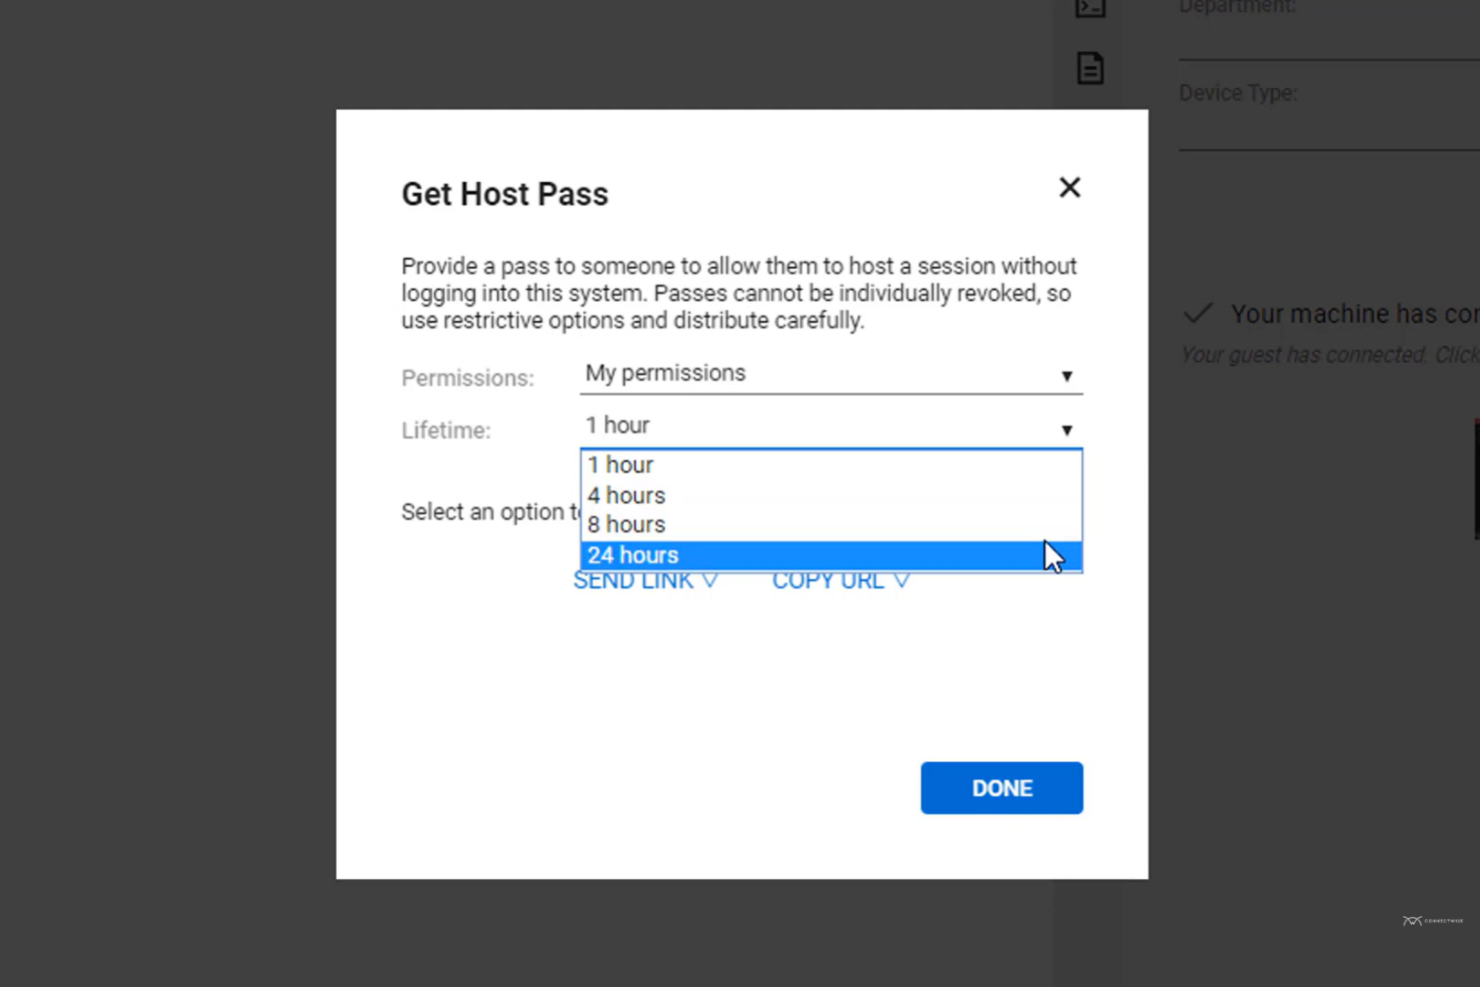
Task: Open the Permissions dropdown
Action: tap(1067, 376)
